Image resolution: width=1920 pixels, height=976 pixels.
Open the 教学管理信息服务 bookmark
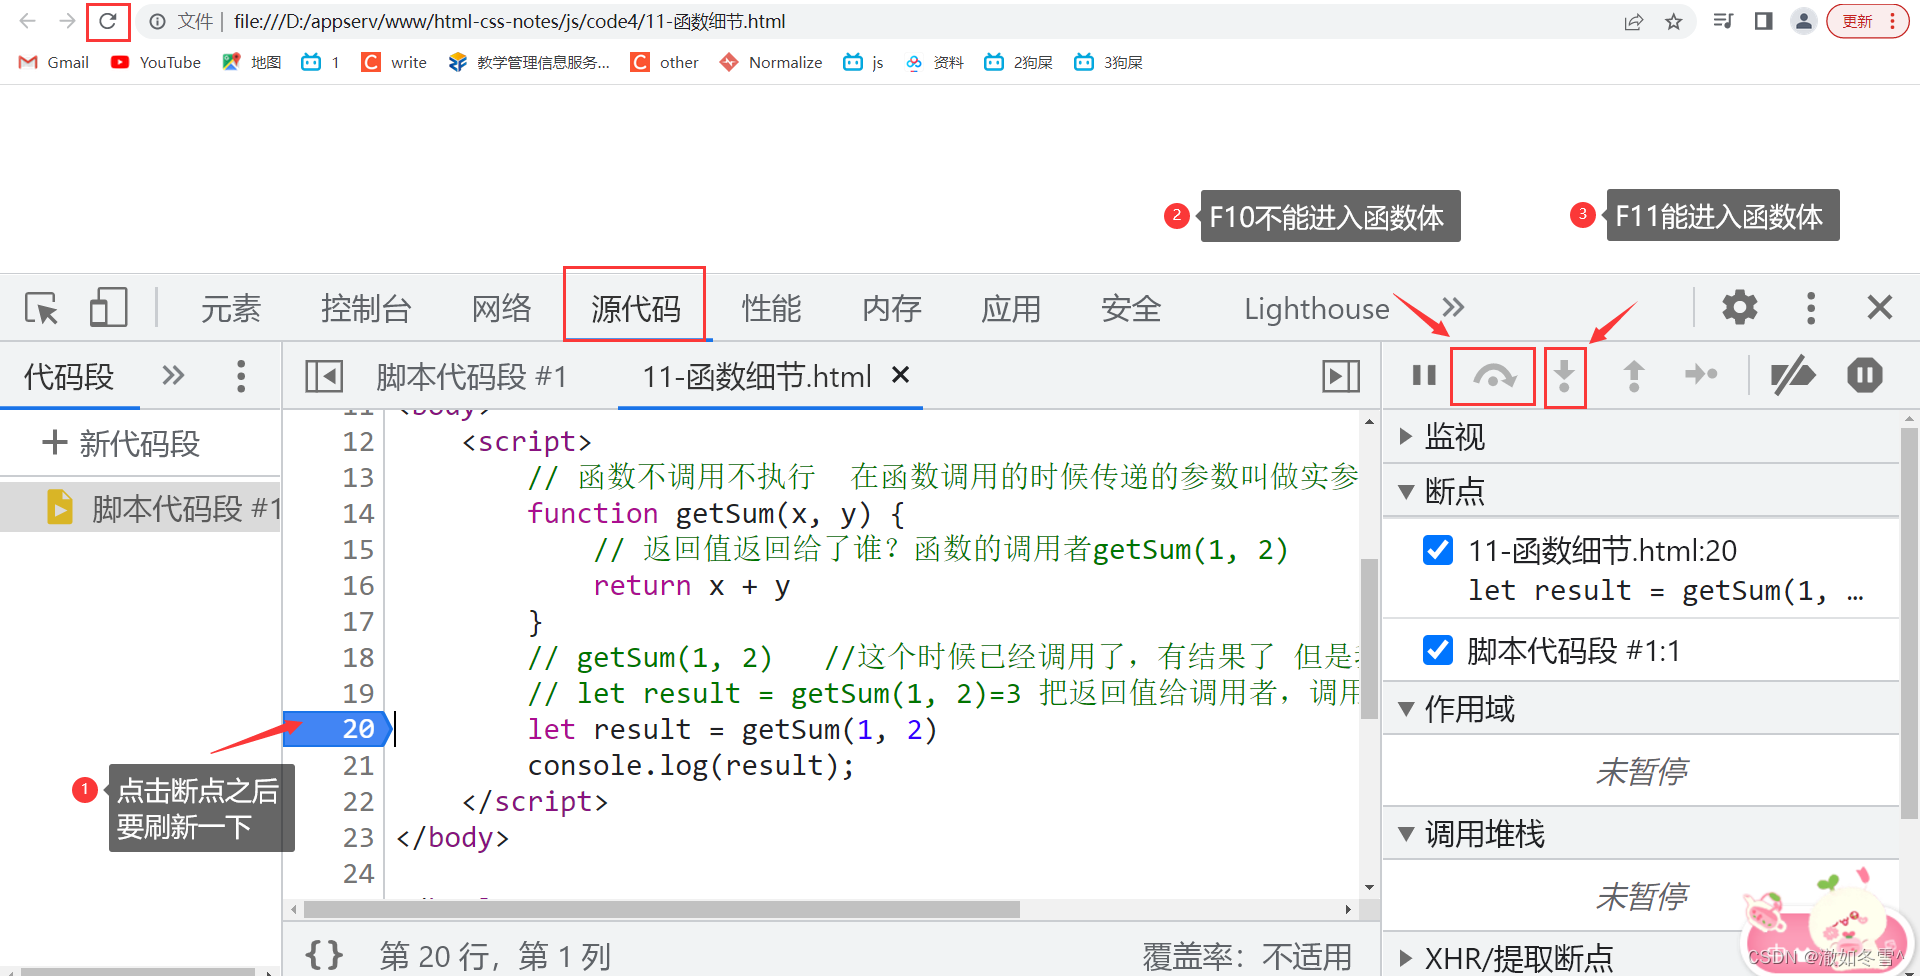tap(529, 62)
